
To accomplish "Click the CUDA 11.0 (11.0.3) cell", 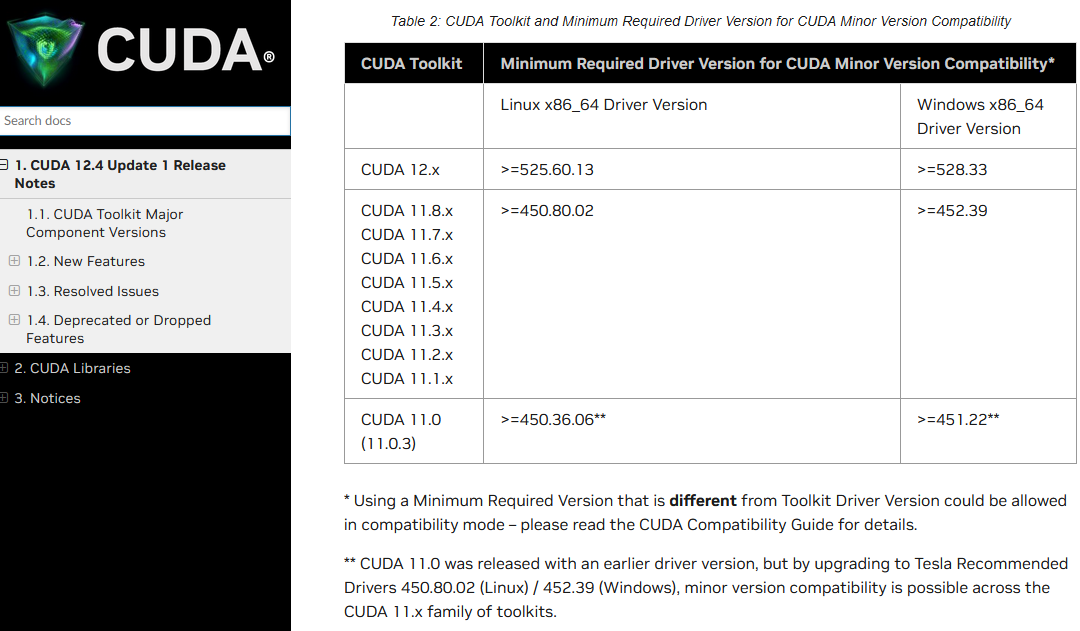I will (x=400, y=430).
